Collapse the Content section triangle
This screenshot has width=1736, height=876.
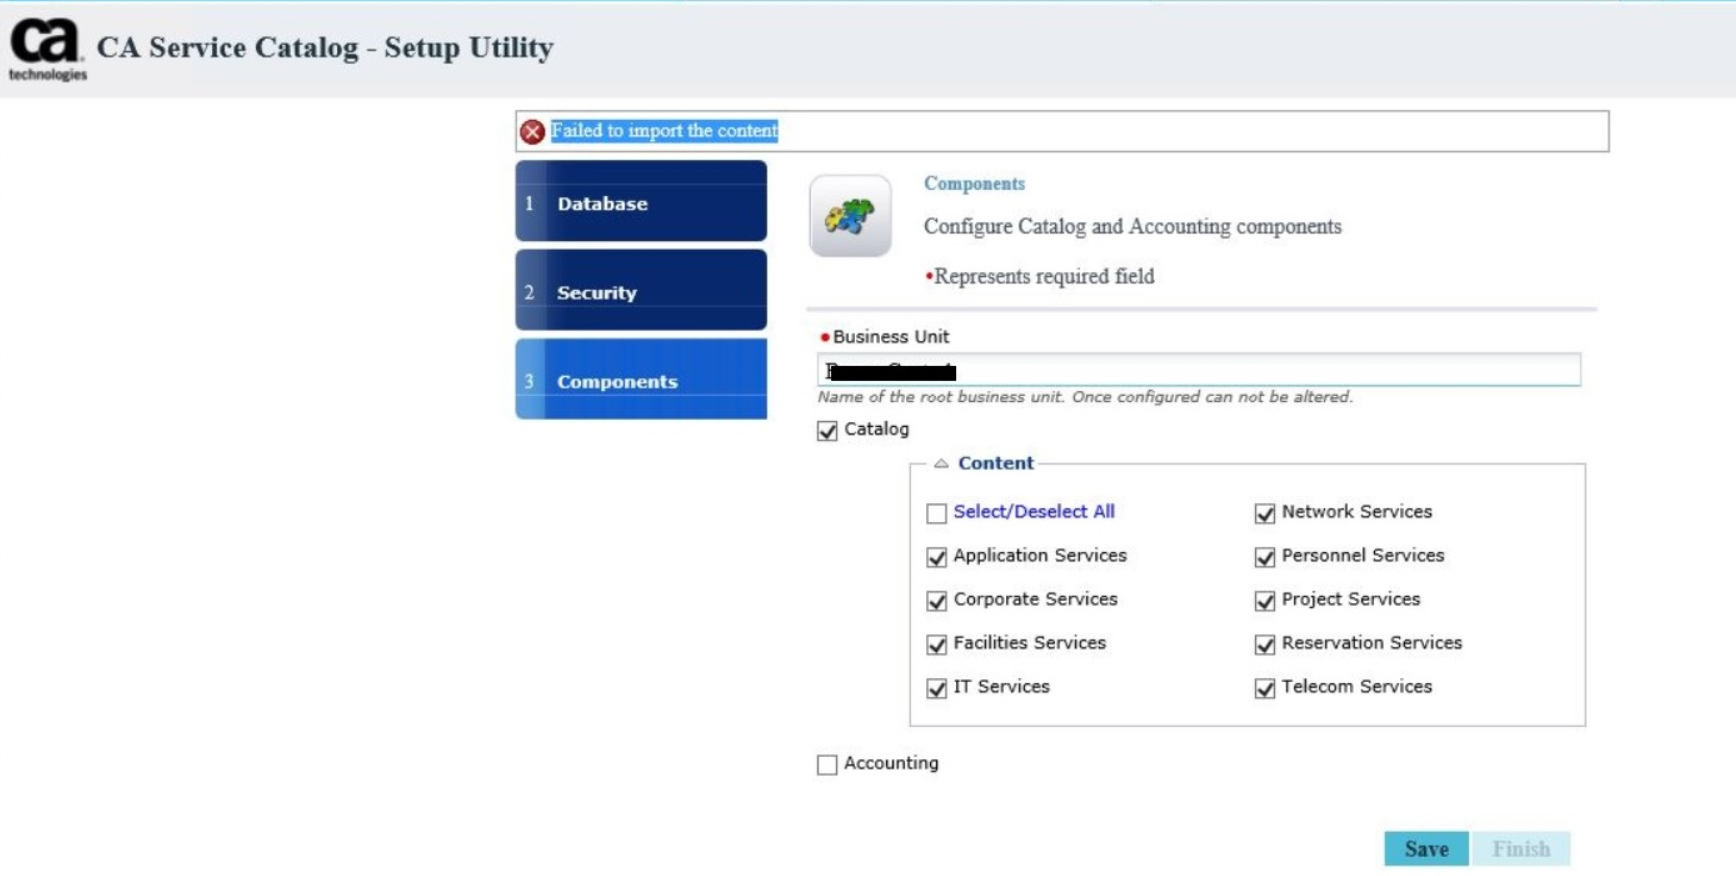[941, 463]
